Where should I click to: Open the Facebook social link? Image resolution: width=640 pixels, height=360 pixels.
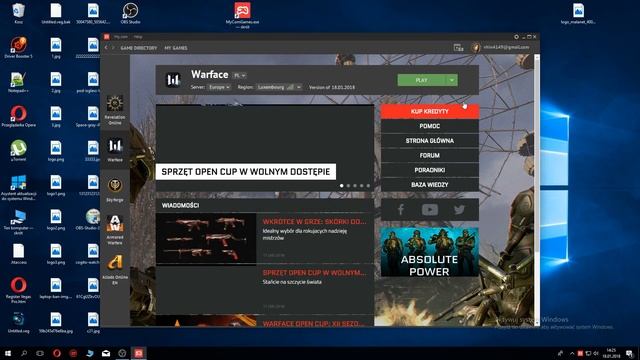(x=401, y=210)
